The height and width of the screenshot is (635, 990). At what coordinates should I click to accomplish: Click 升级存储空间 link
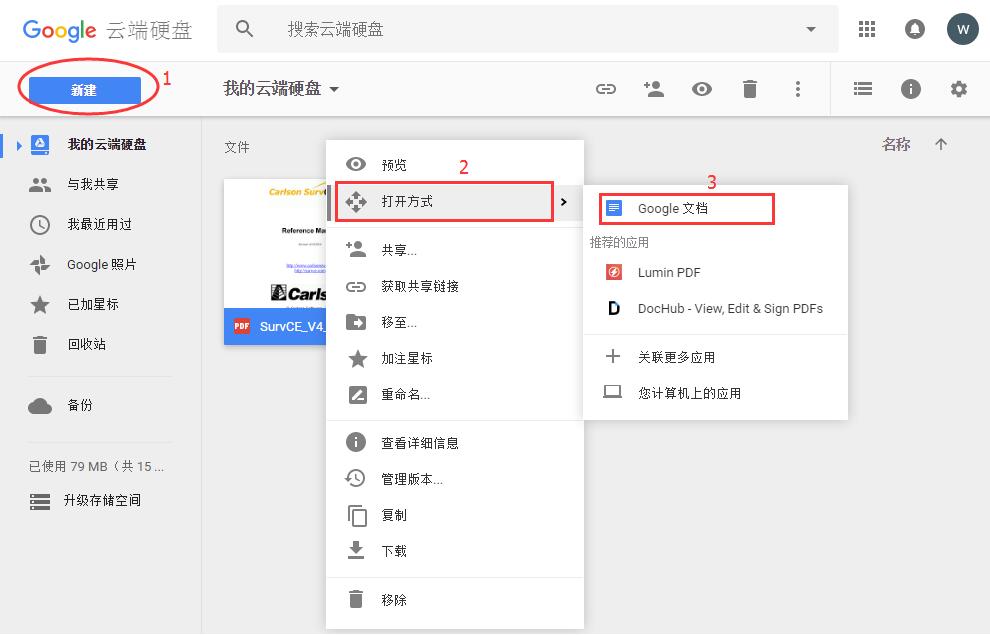102,501
